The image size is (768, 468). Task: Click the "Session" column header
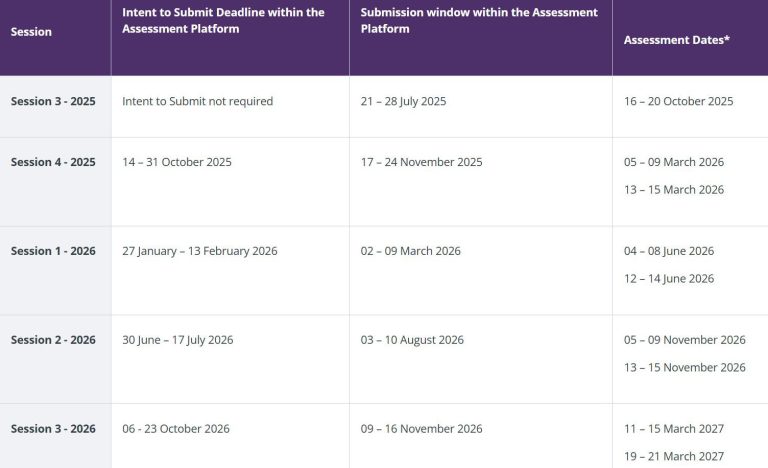31,31
